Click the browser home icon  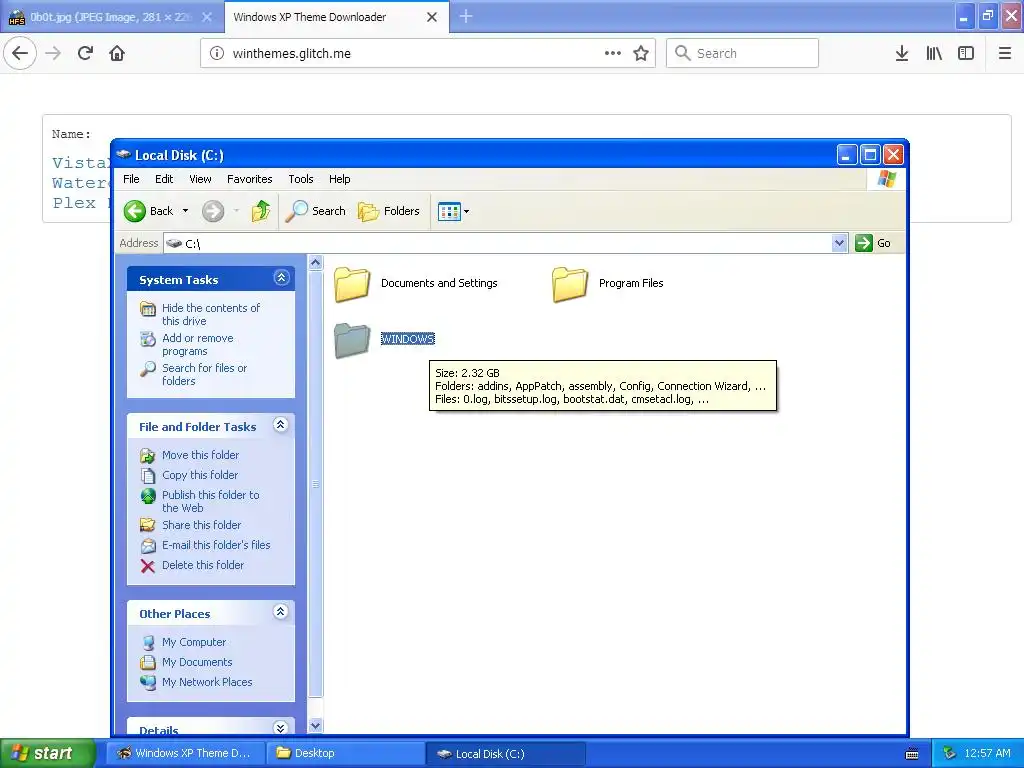[x=117, y=53]
